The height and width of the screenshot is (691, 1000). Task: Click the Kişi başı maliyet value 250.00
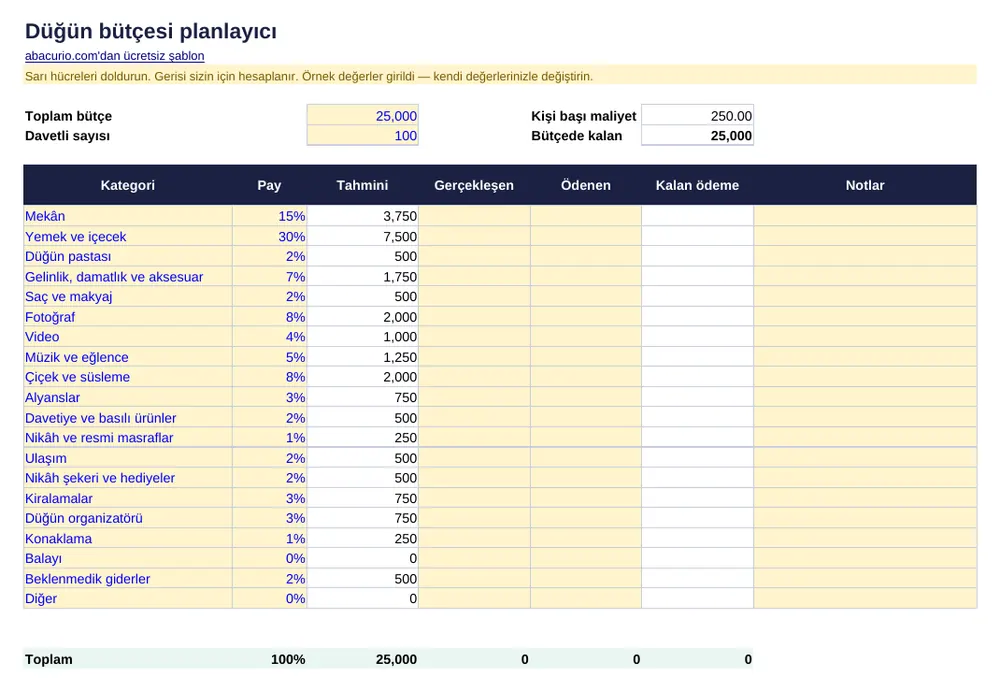(x=697, y=115)
